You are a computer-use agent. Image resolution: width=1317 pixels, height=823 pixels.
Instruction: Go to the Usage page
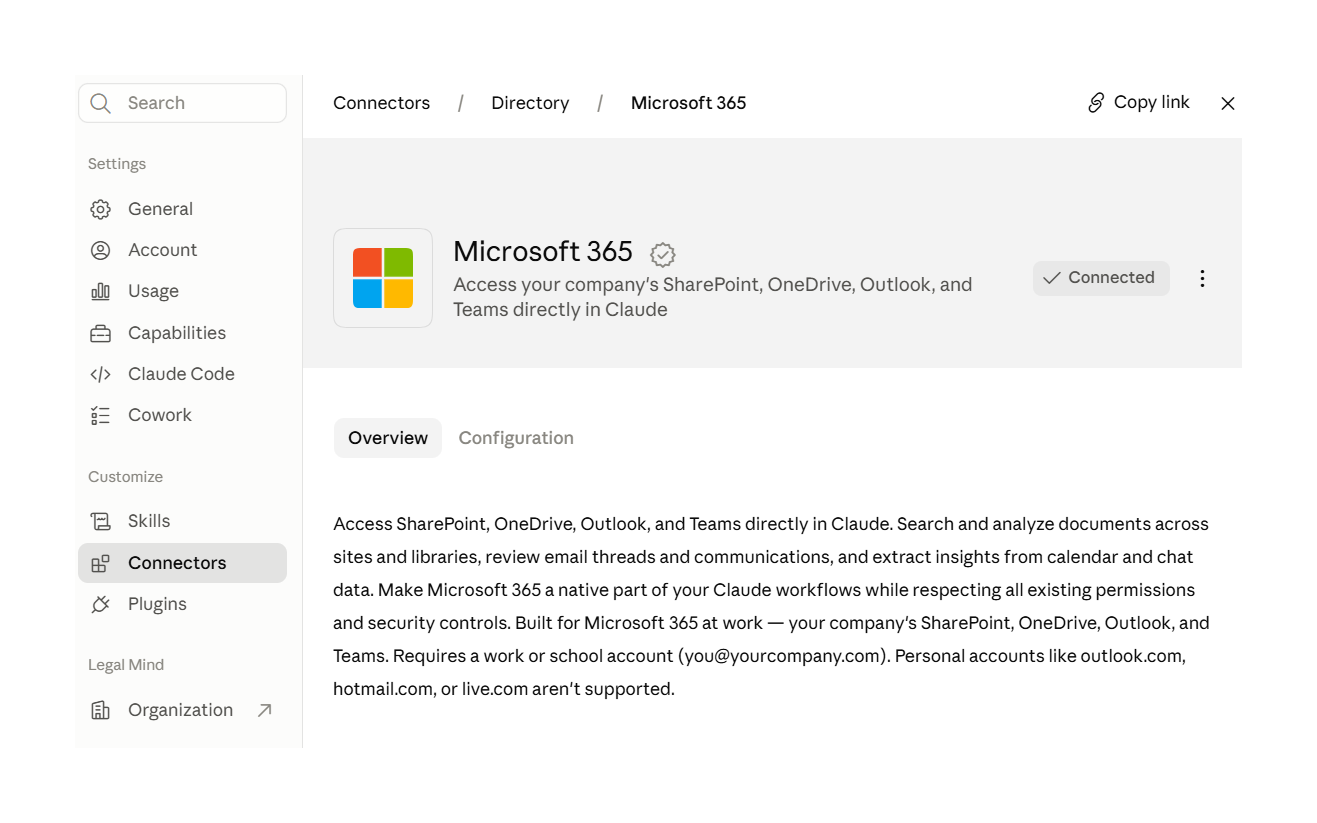tap(182, 291)
